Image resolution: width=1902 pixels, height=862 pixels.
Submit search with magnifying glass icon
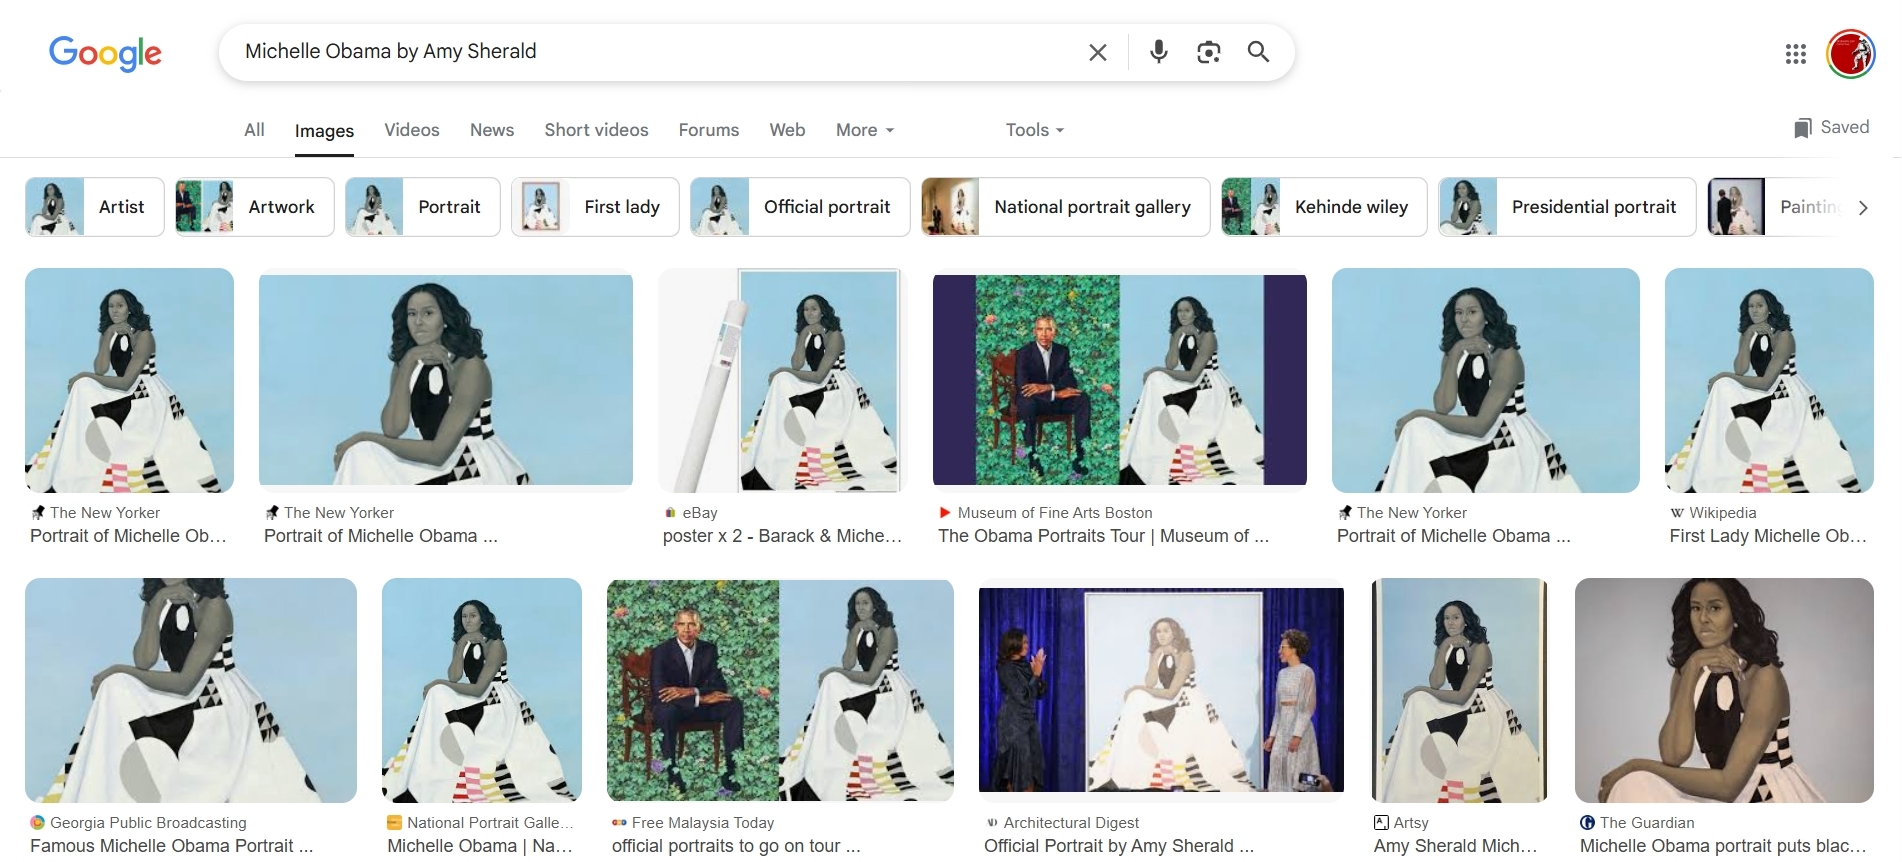pyautogui.click(x=1258, y=52)
